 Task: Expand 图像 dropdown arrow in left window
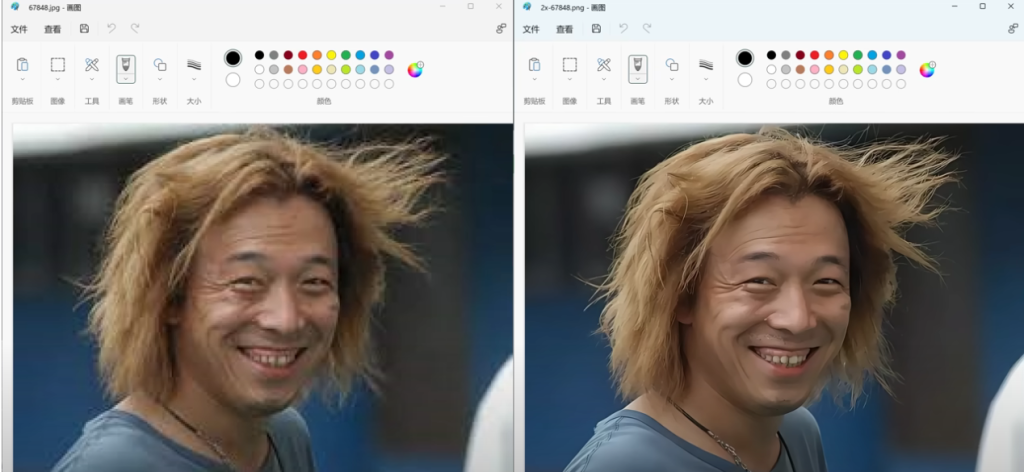click(57, 79)
